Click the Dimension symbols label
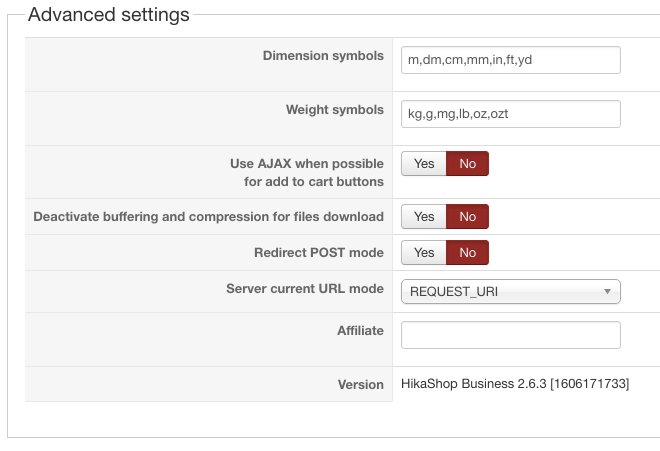 pyautogui.click(x=323, y=55)
